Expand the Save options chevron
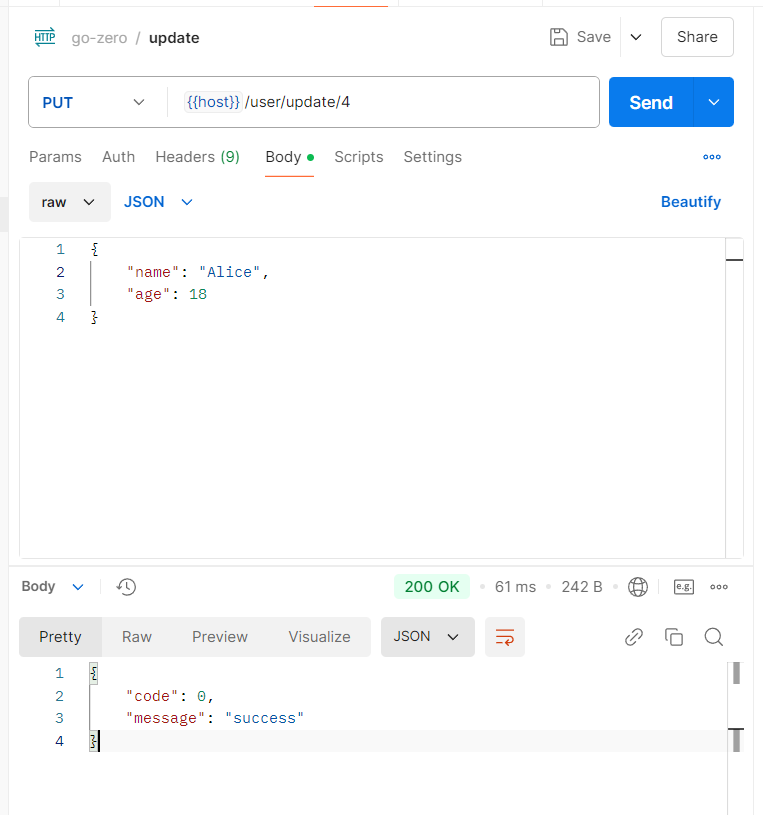 (x=636, y=37)
